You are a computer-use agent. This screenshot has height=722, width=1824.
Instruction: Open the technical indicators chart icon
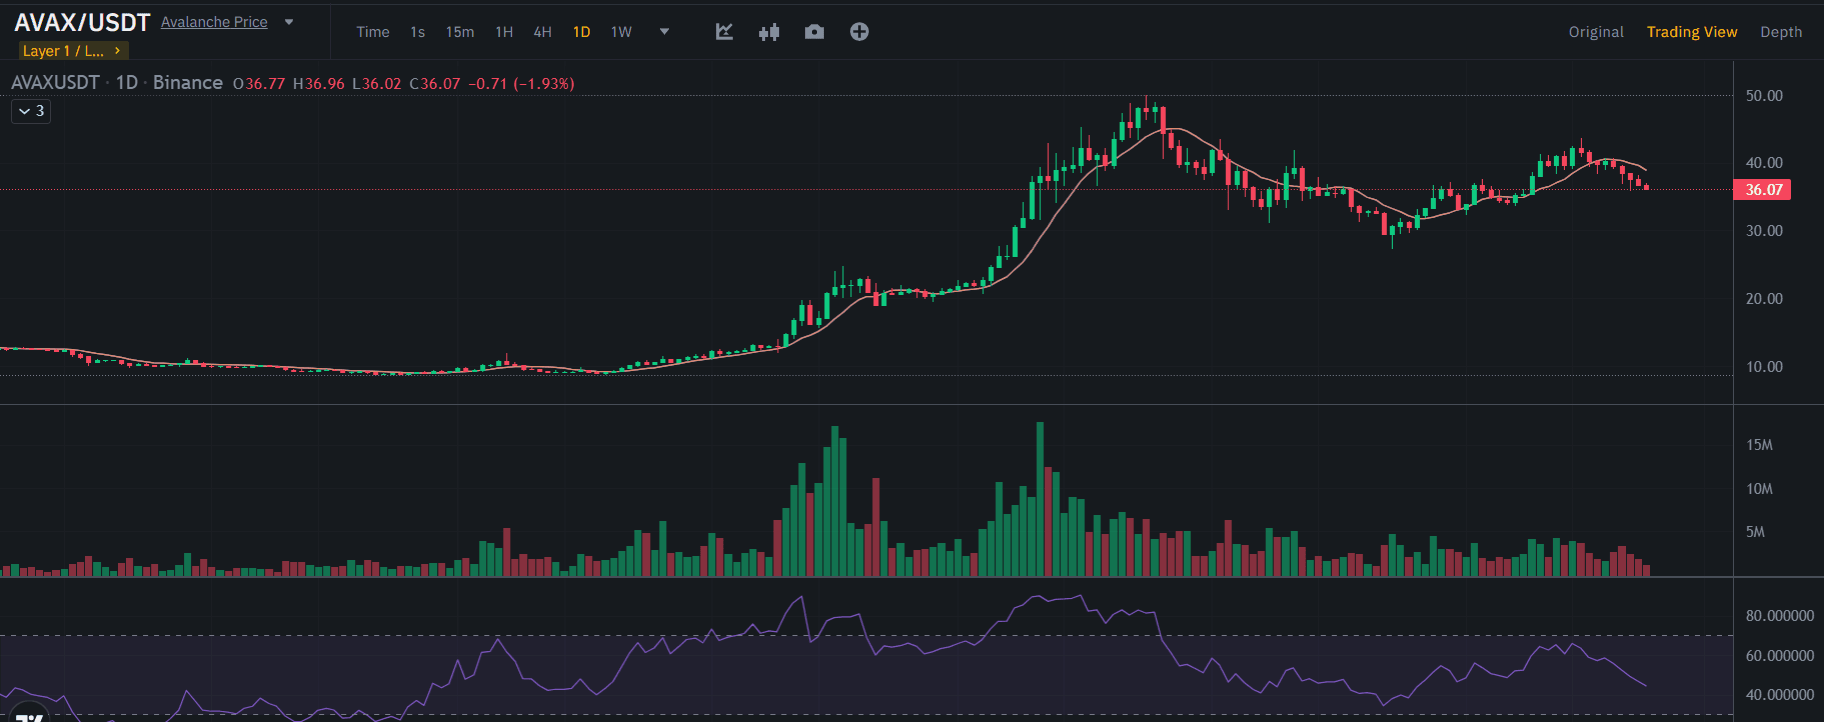pos(724,32)
